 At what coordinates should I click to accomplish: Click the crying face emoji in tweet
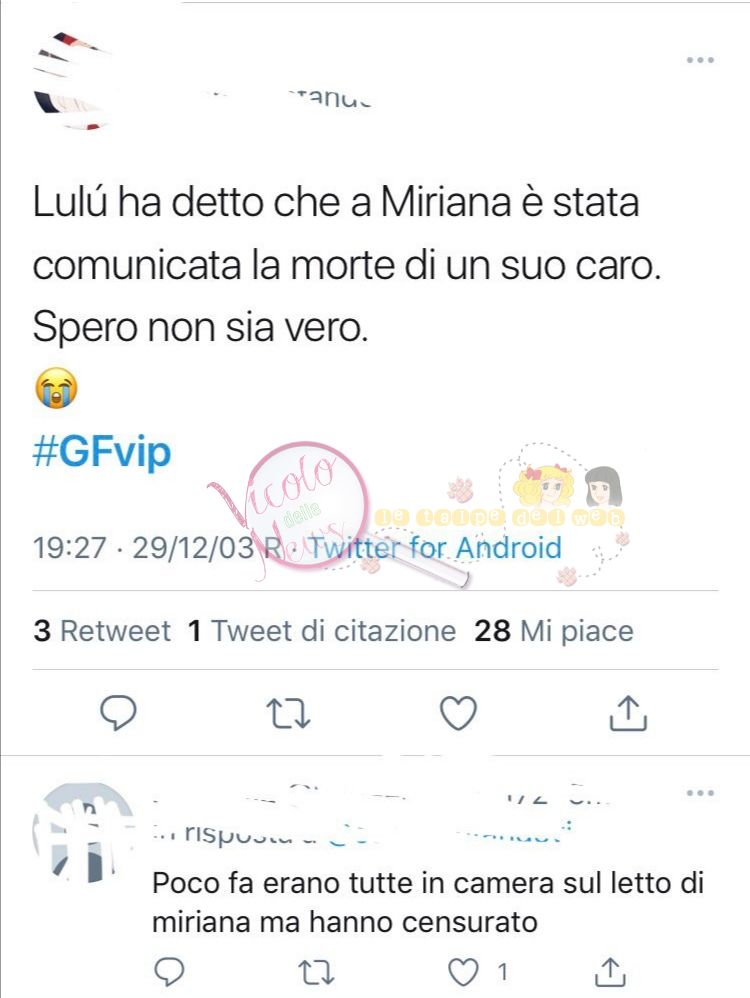[x=56, y=388]
